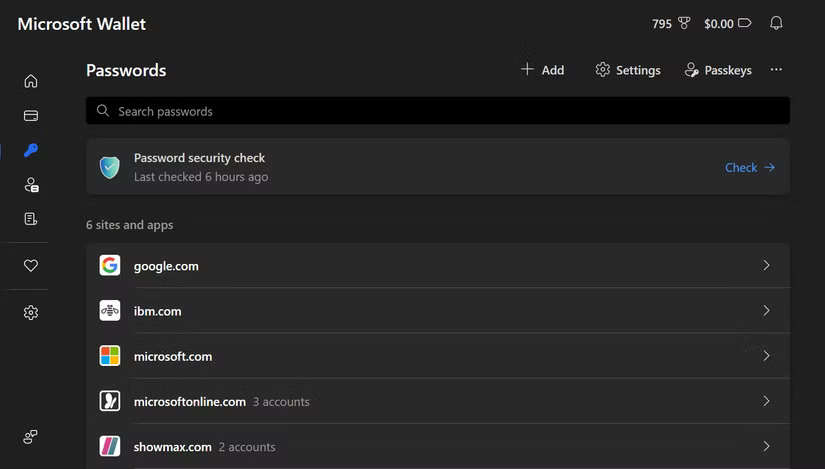Click the $0.00 cashback amount
The image size is (825, 469).
click(x=719, y=24)
